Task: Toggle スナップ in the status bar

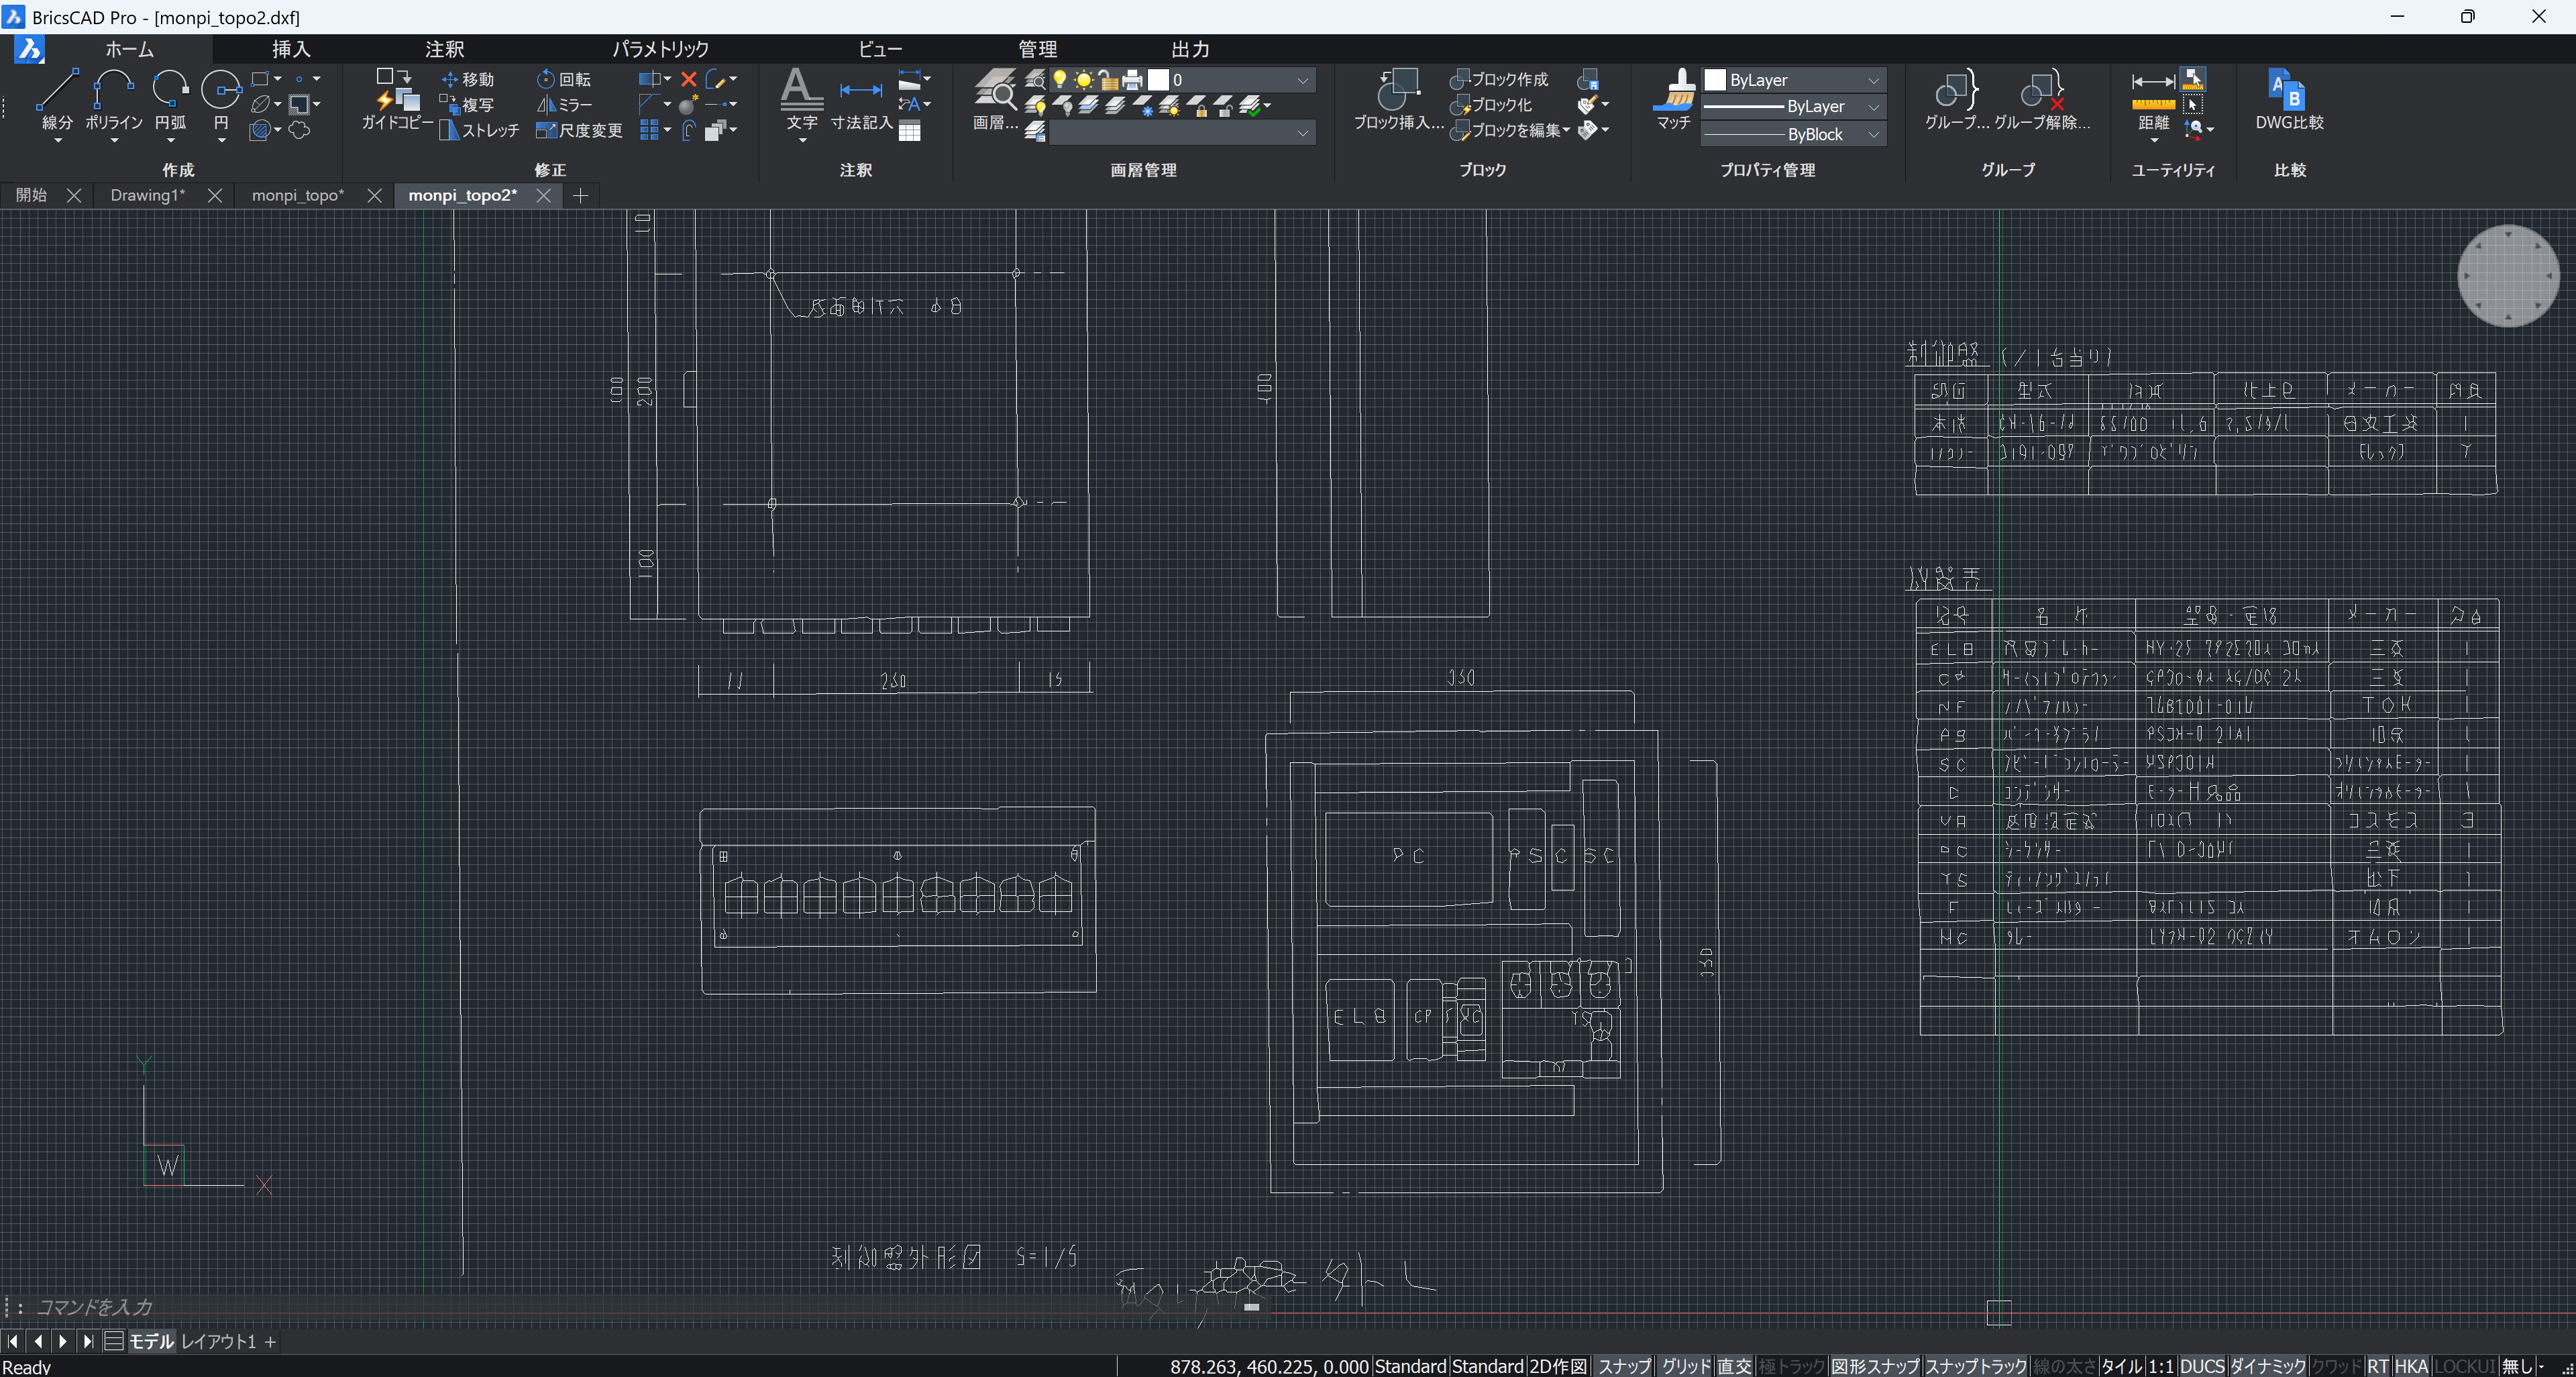Action: click(1623, 1366)
